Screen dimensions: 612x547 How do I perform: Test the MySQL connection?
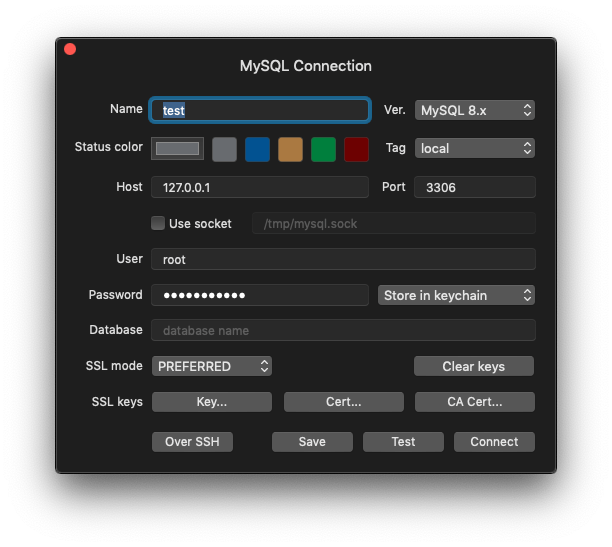403,441
